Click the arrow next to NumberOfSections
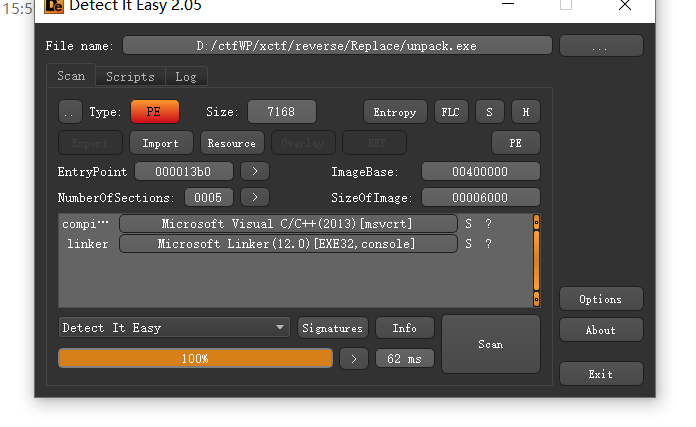 point(255,198)
